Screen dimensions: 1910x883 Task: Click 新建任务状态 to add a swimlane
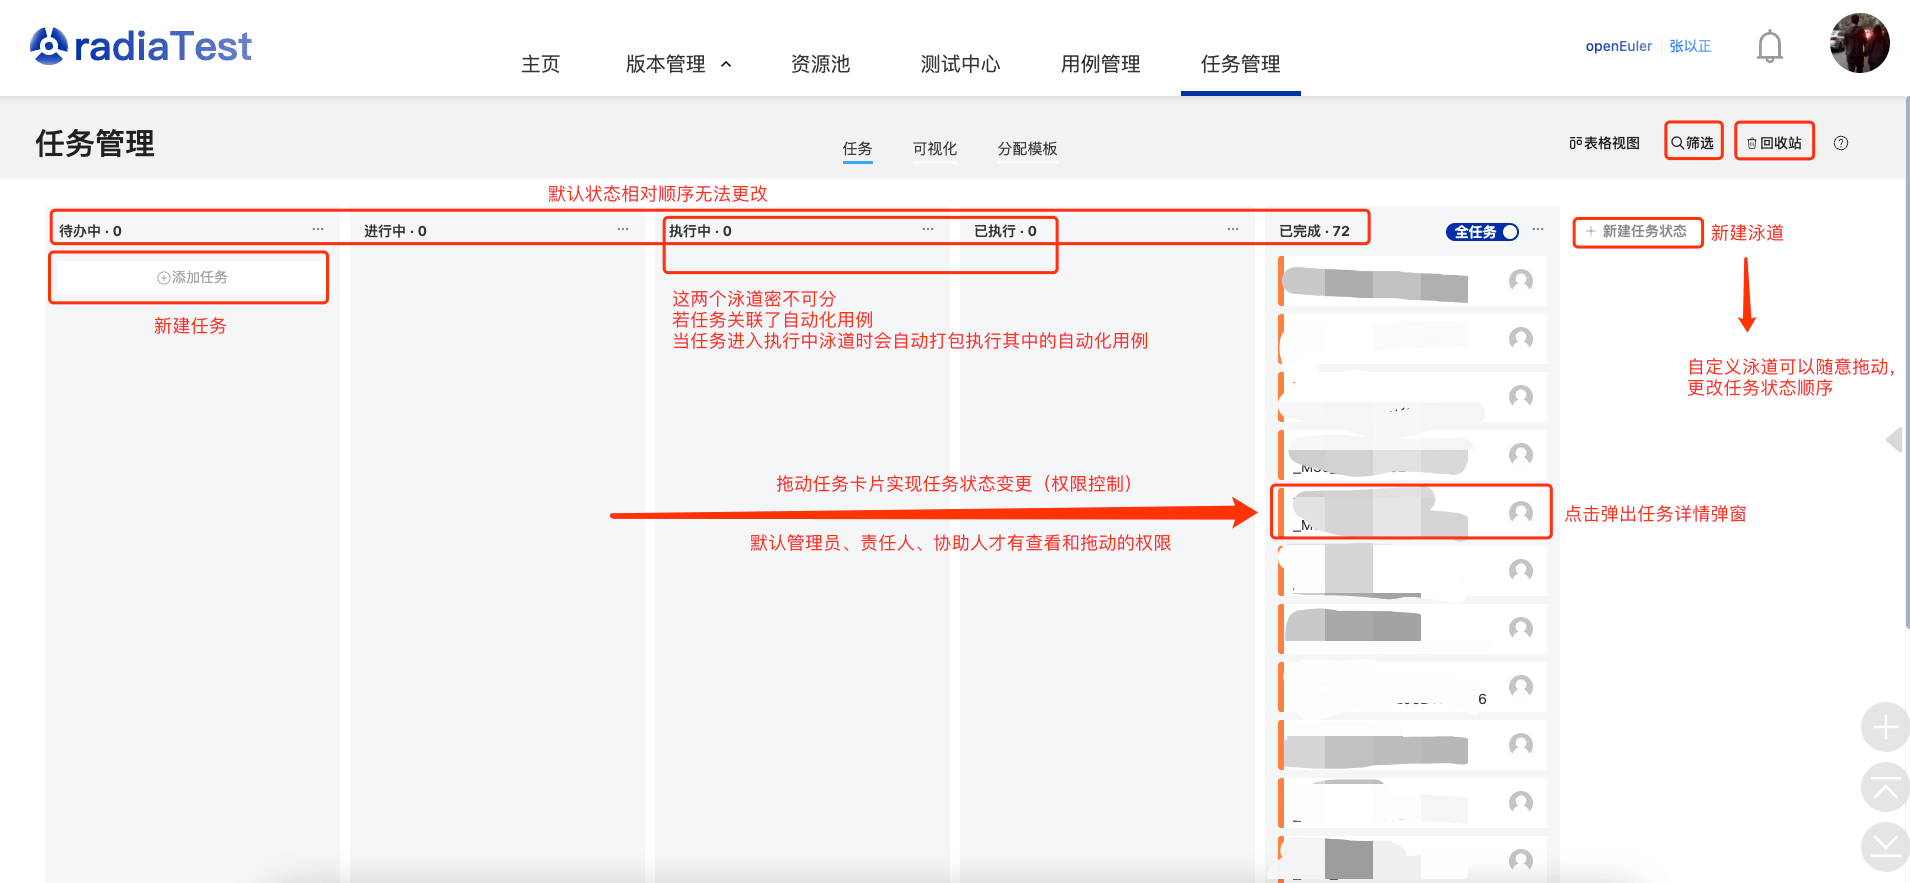tap(1637, 231)
